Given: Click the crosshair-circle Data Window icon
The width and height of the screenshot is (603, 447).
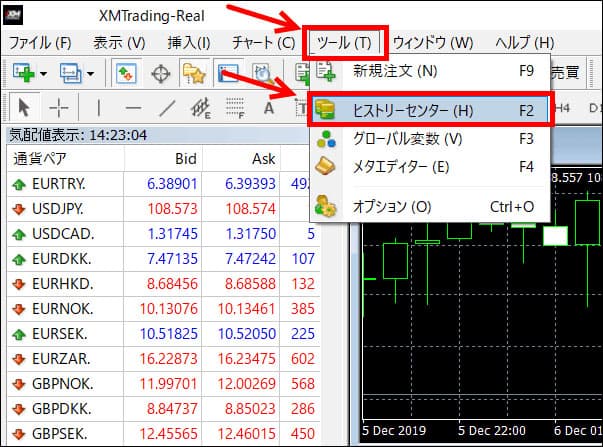Looking at the screenshot, I should pyautogui.click(x=160, y=73).
